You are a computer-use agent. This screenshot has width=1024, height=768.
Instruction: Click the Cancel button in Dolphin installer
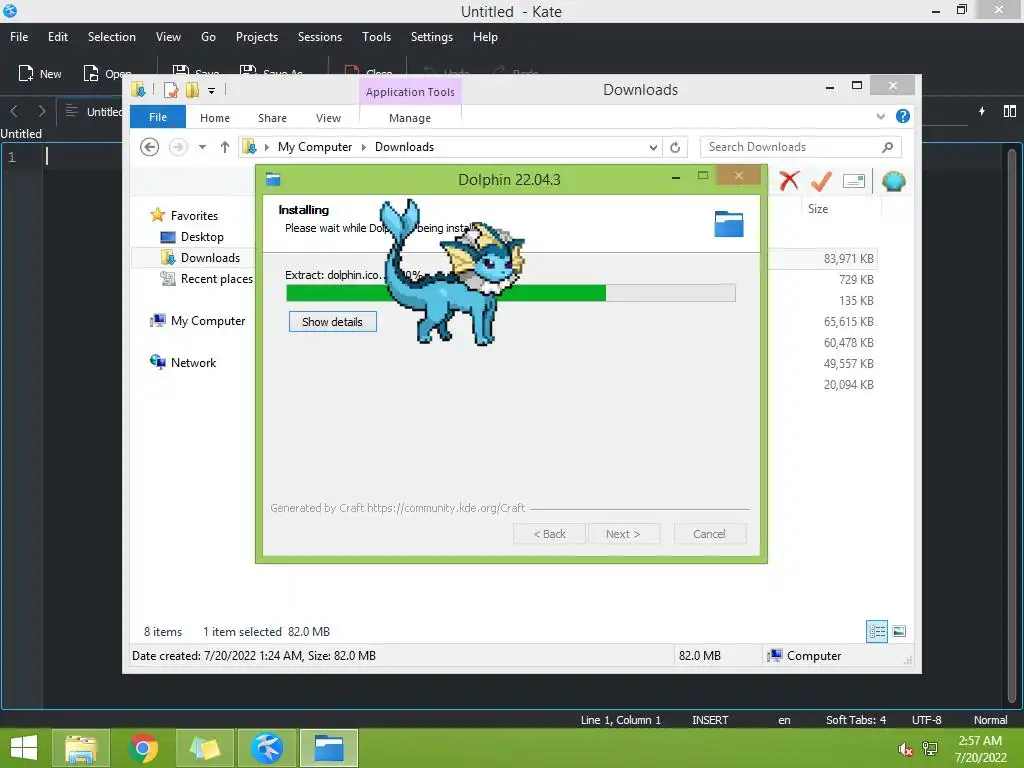tap(709, 534)
